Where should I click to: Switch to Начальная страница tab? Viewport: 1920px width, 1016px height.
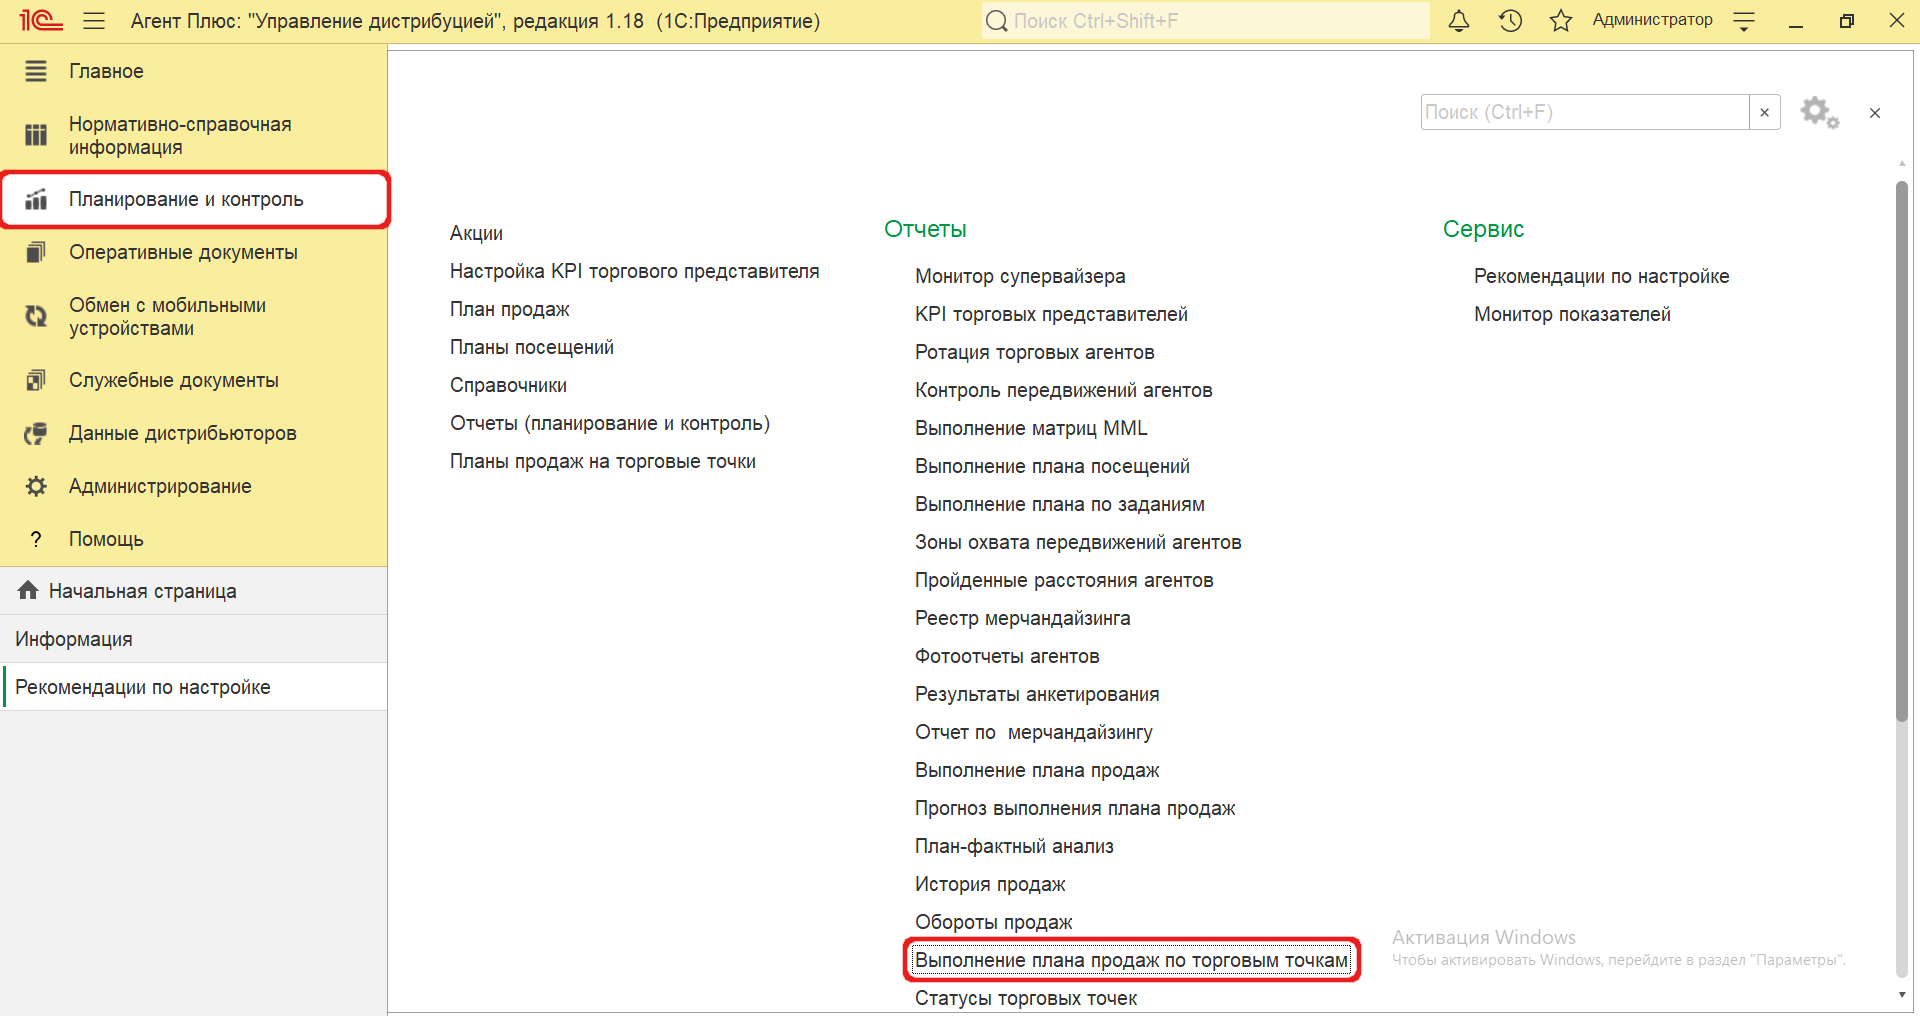pos(194,591)
